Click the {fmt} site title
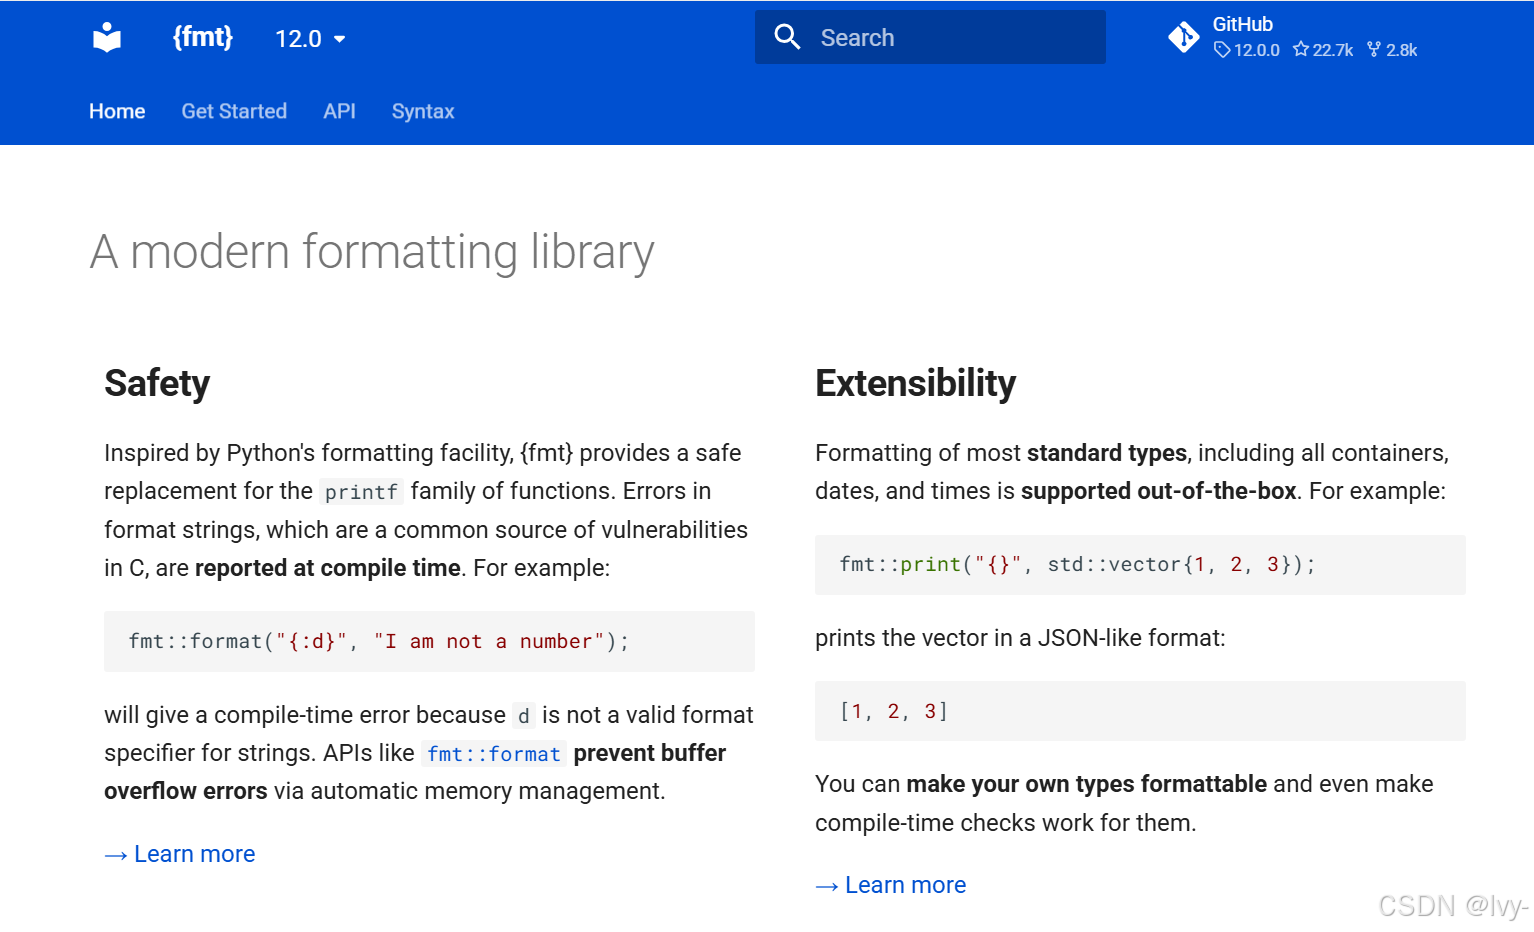Viewport: 1534px width, 932px height. [203, 37]
